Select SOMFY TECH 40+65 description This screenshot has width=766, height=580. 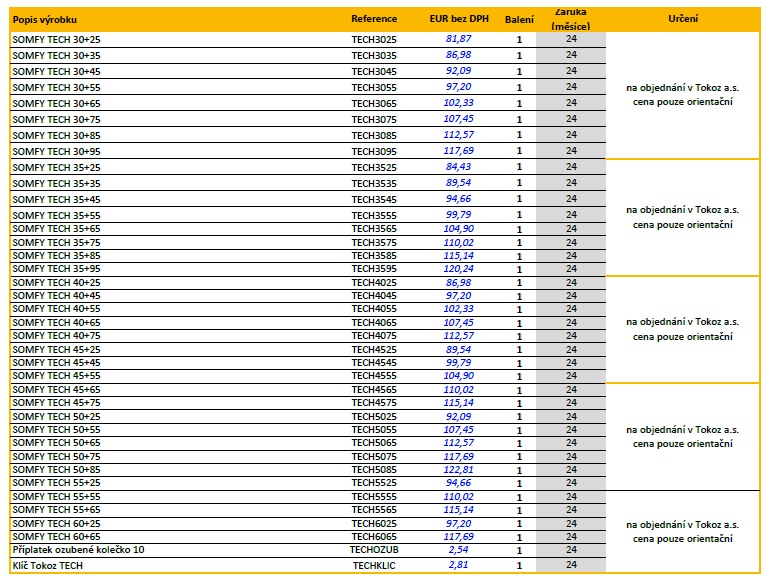click(56, 323)
